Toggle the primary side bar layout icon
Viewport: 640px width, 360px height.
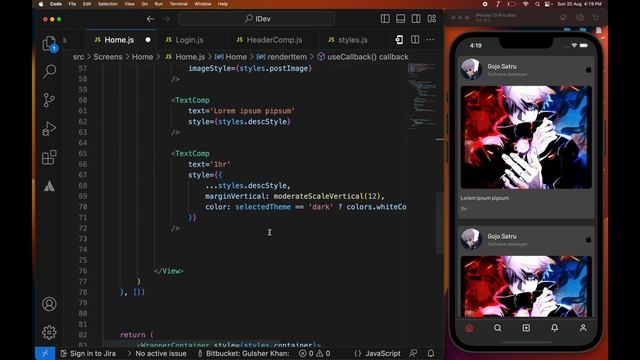(x=385, y=19)
